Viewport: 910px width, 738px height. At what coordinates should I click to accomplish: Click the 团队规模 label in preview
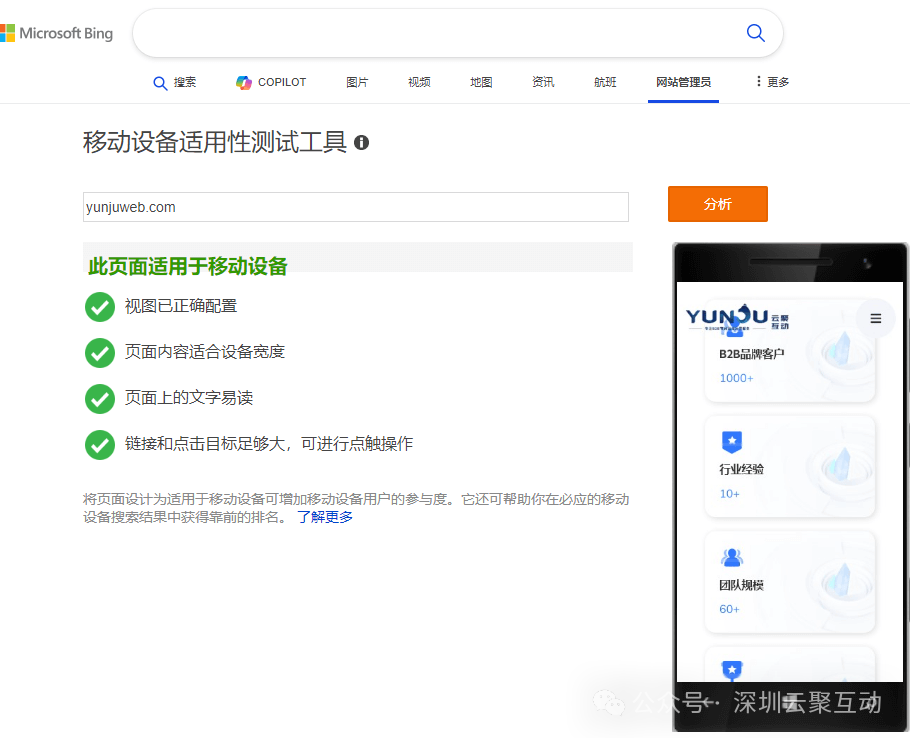coord(742,585)
